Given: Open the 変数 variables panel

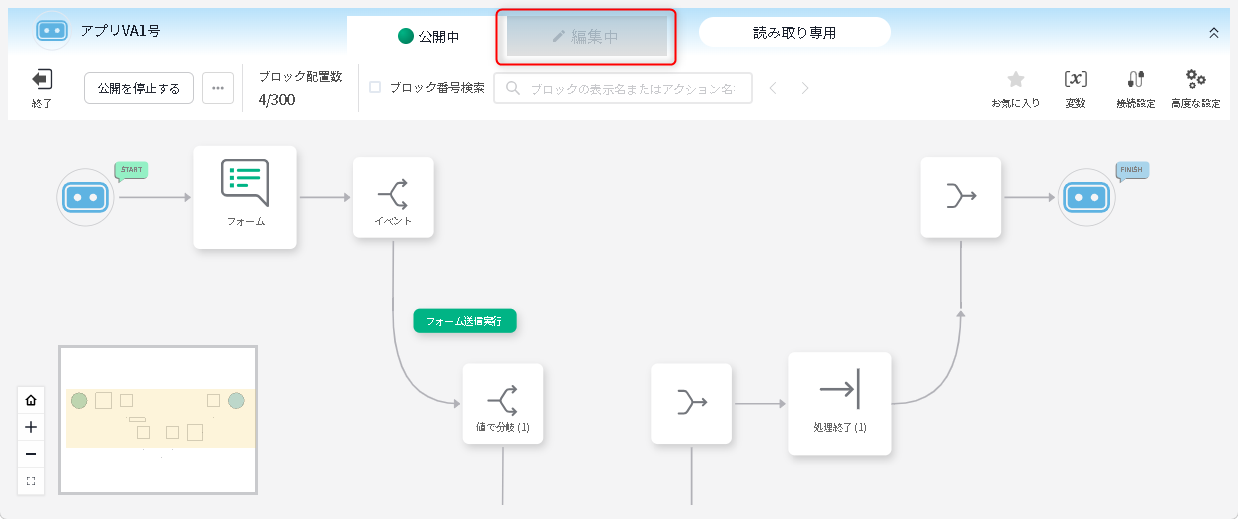Looking at the screenshot, I should (1075, 80).
